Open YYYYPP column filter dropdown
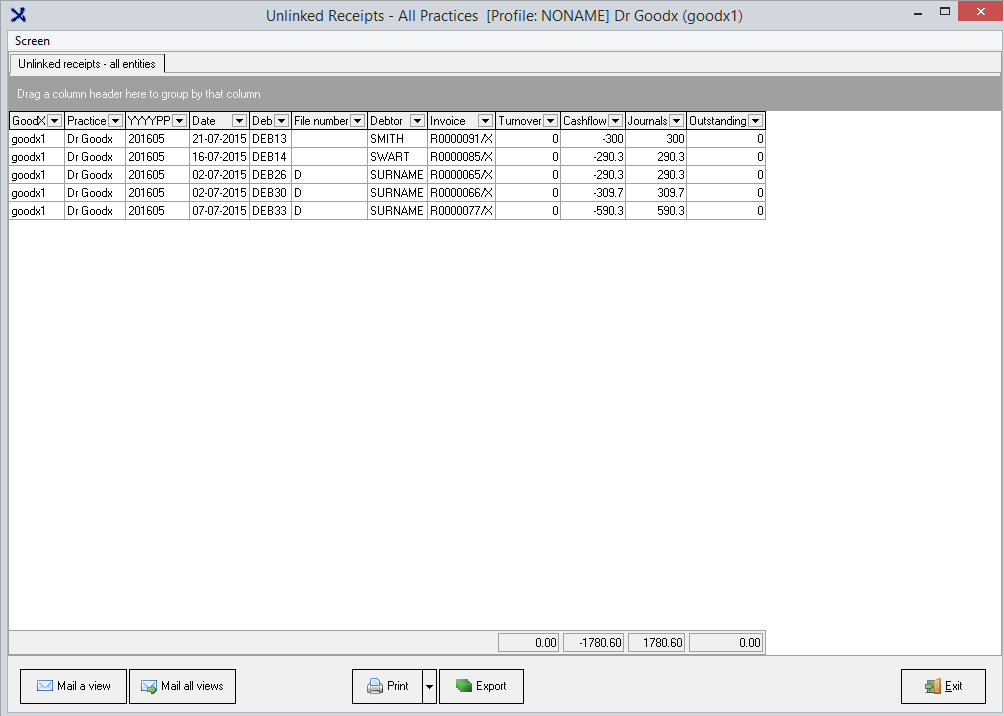Viewport: 1004px width, 716px height. tap(179, 120)
